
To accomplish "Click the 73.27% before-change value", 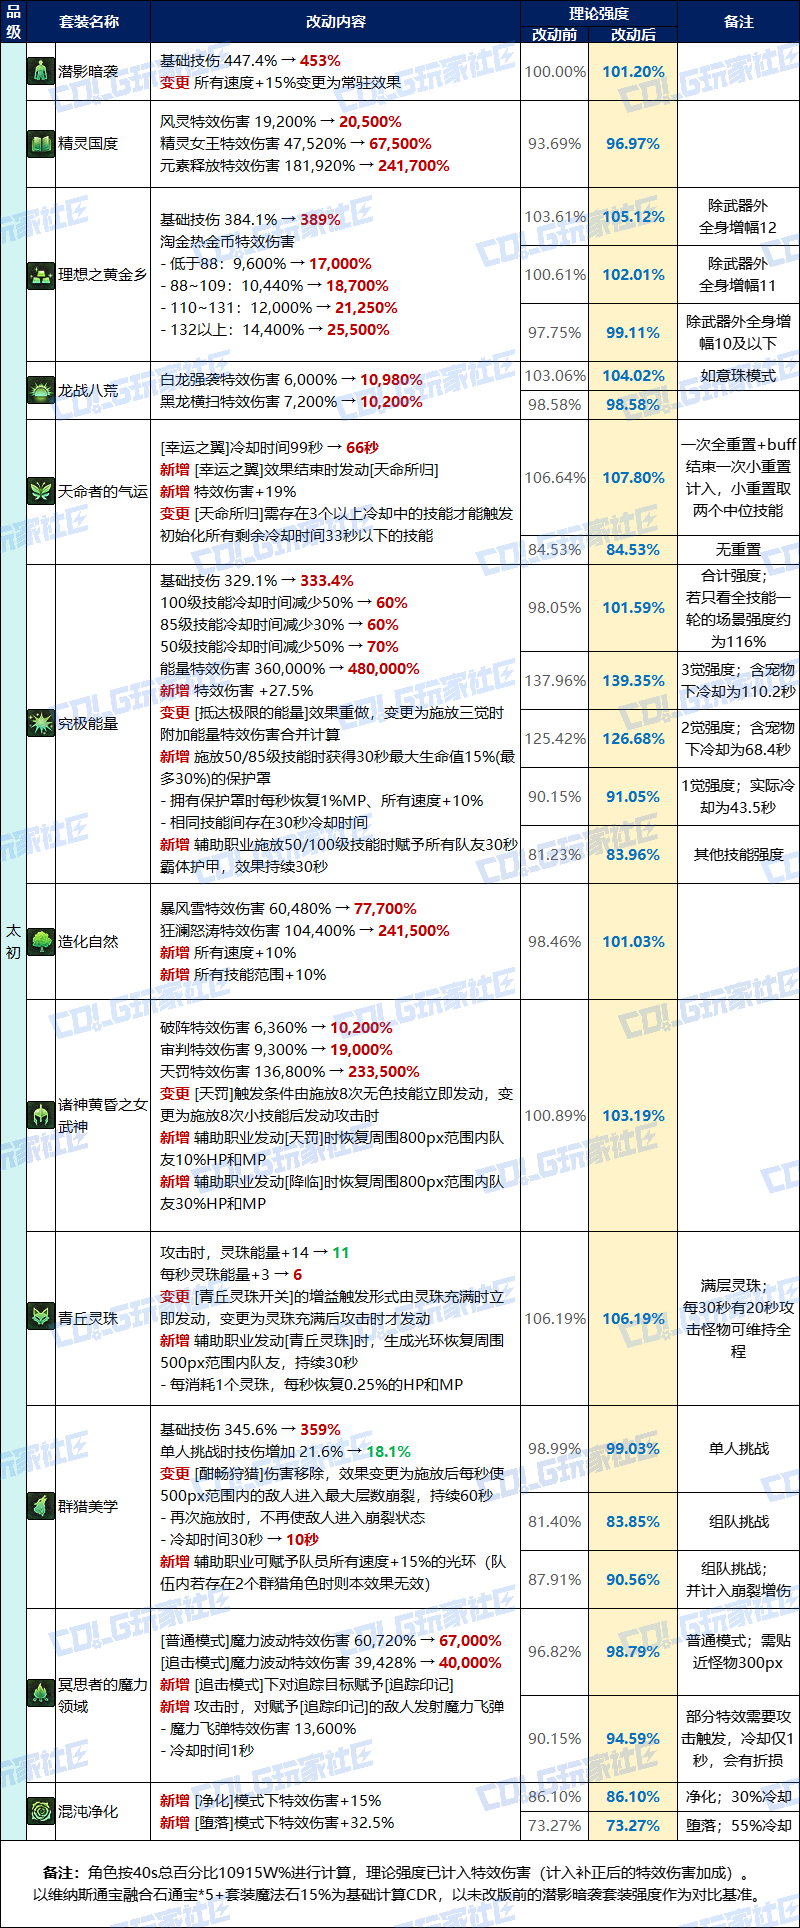I will click(555, 1825).
